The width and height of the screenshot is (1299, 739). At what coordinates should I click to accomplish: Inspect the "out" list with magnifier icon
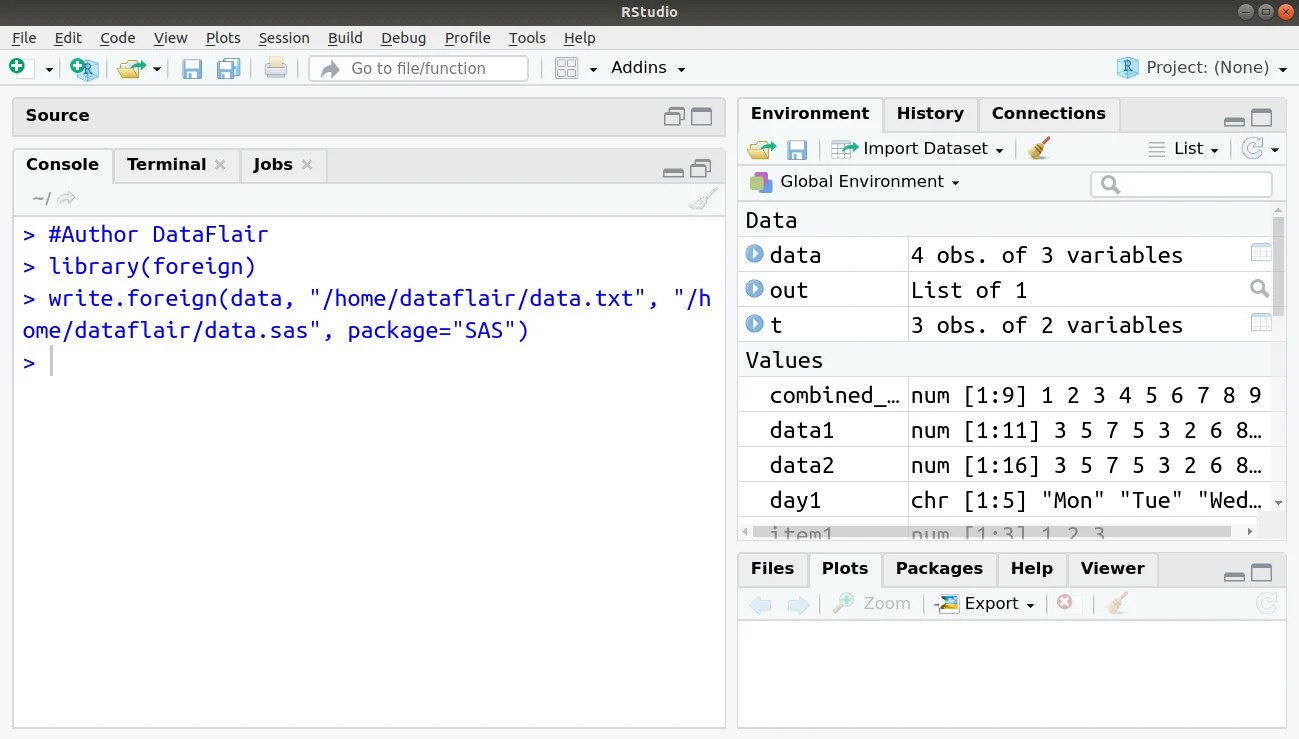point(1259,289)
